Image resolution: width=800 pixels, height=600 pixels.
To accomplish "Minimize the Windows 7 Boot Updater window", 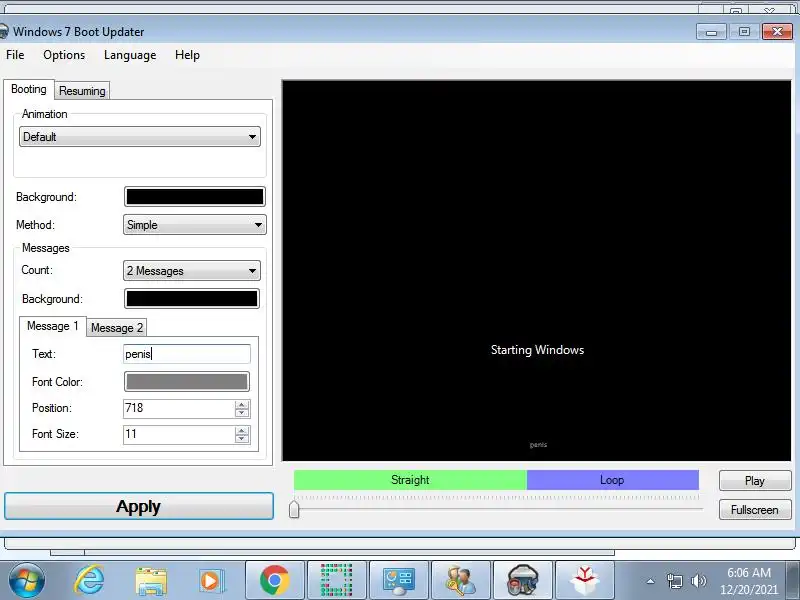I will pyautogui.click(x=712, y=32).
